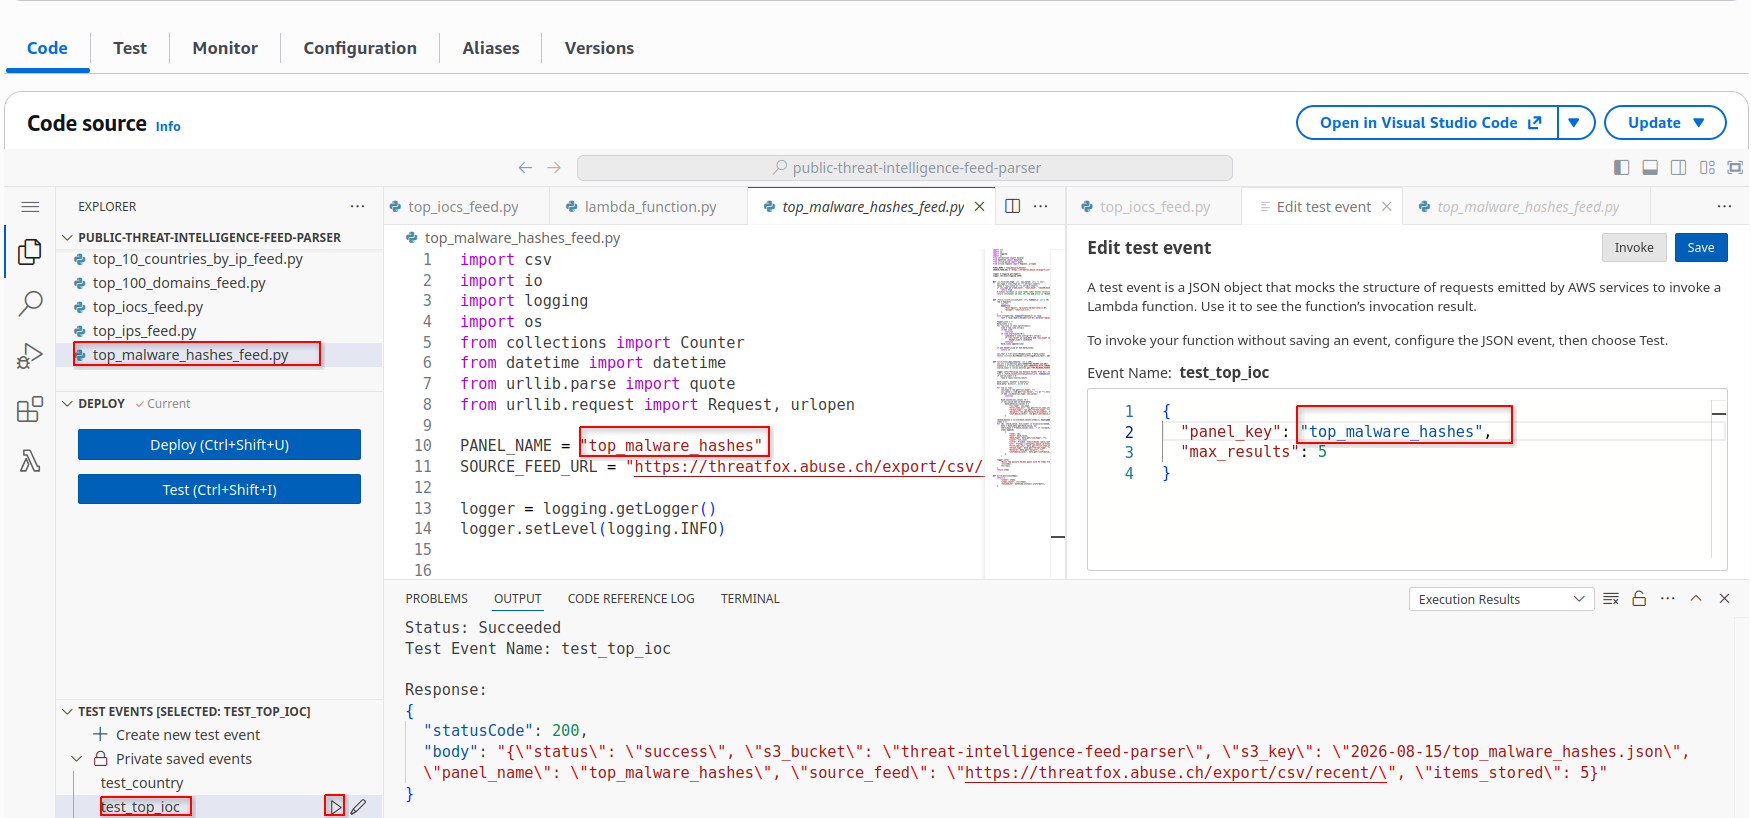The image size is (1751, 818).
Task: Edit the test_top_ioc event with pencil icon
Action: [358, 806]
